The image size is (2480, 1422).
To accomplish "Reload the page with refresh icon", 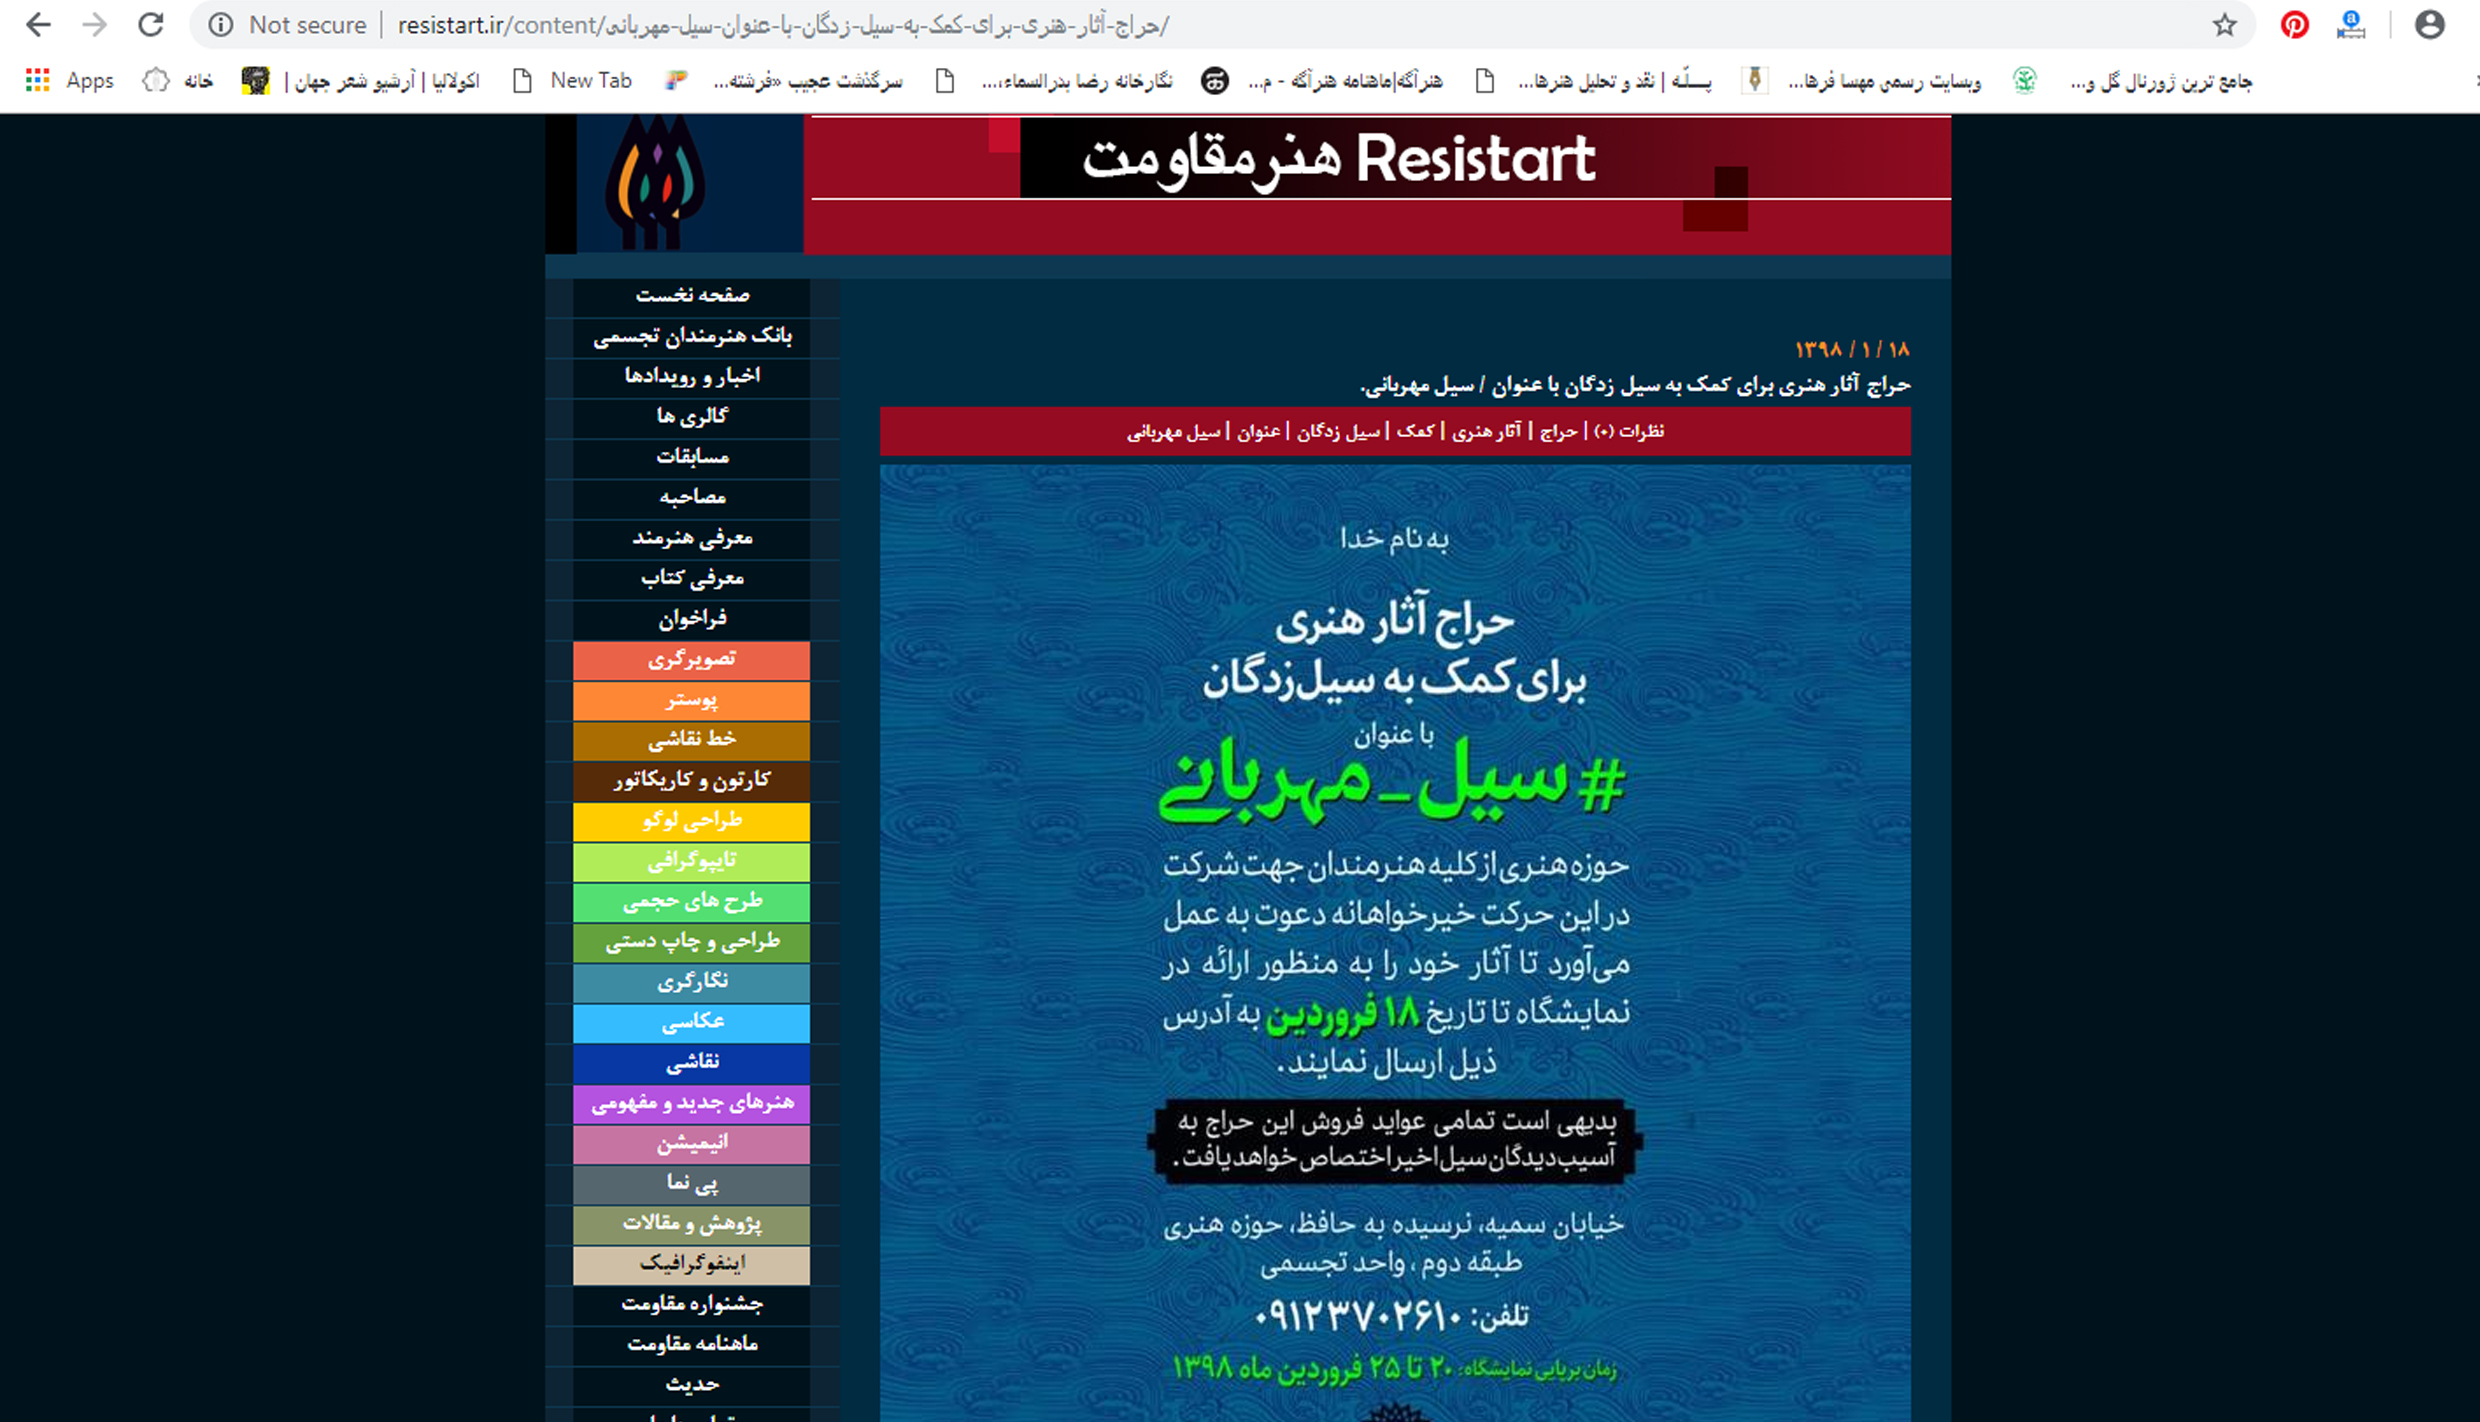I will tap(151, 25).
